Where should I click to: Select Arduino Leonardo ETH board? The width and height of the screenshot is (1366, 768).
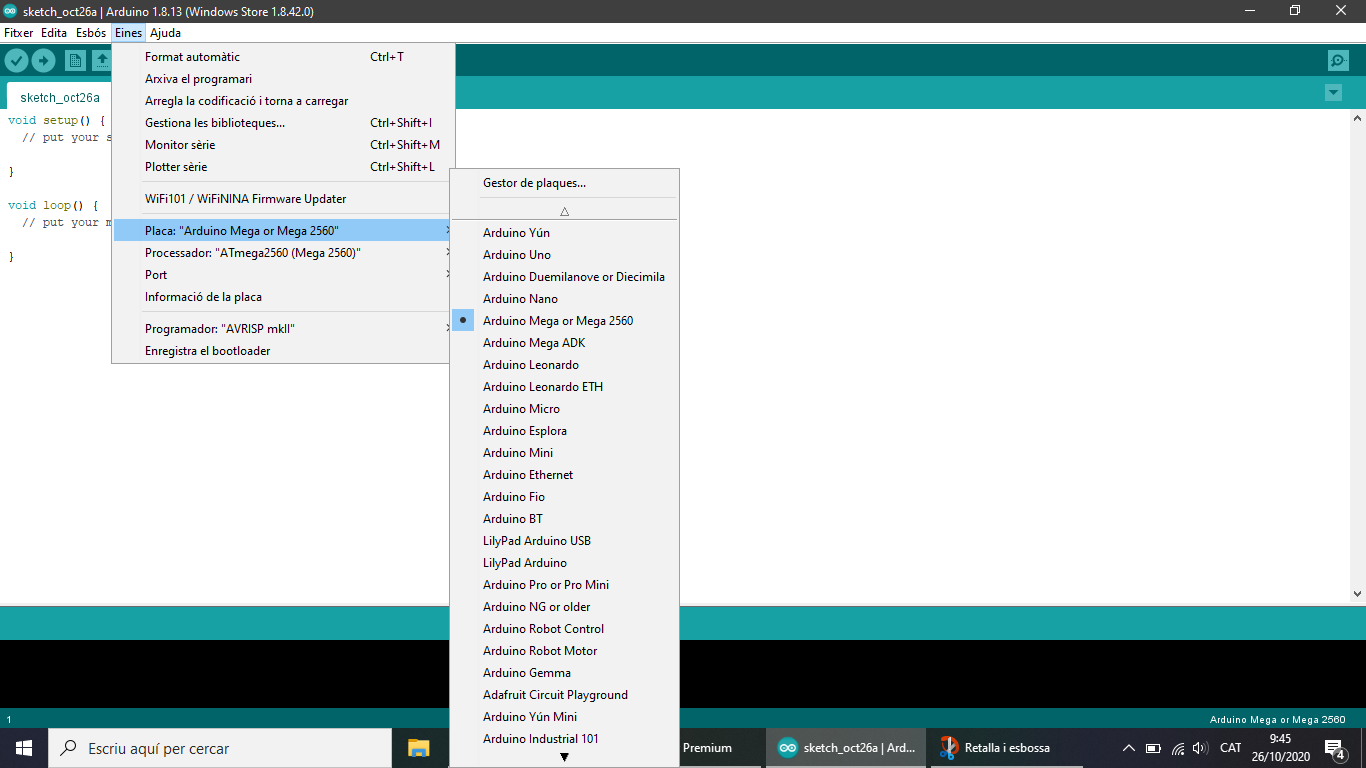point(564,387)
